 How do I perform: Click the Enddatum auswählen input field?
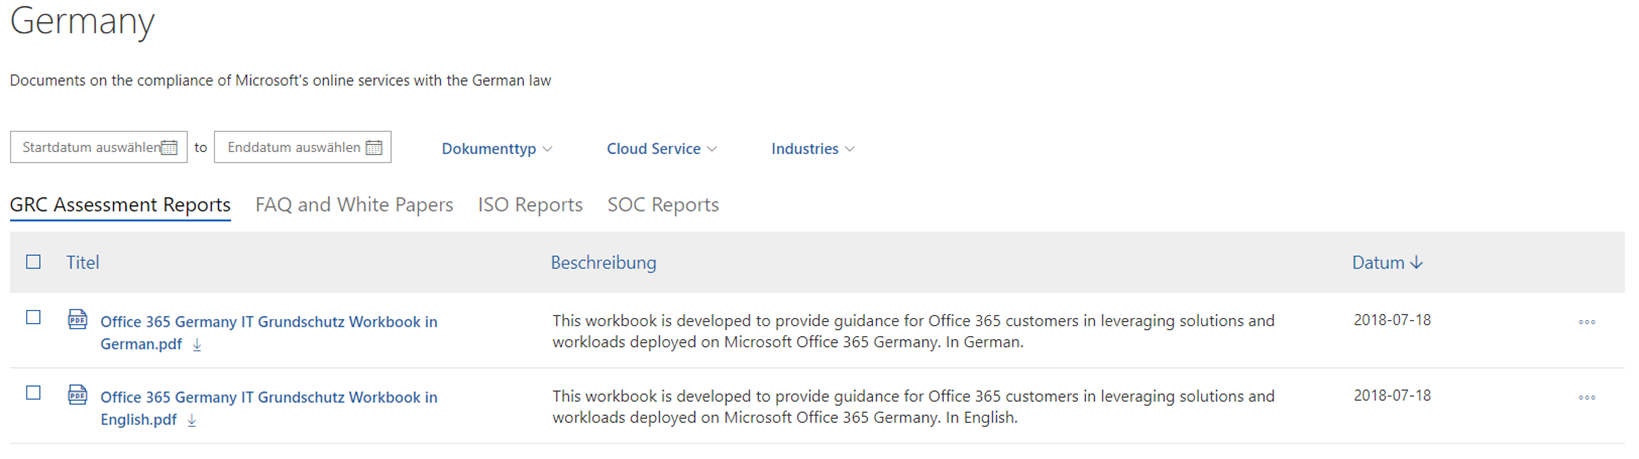click(x=302, y=147)
